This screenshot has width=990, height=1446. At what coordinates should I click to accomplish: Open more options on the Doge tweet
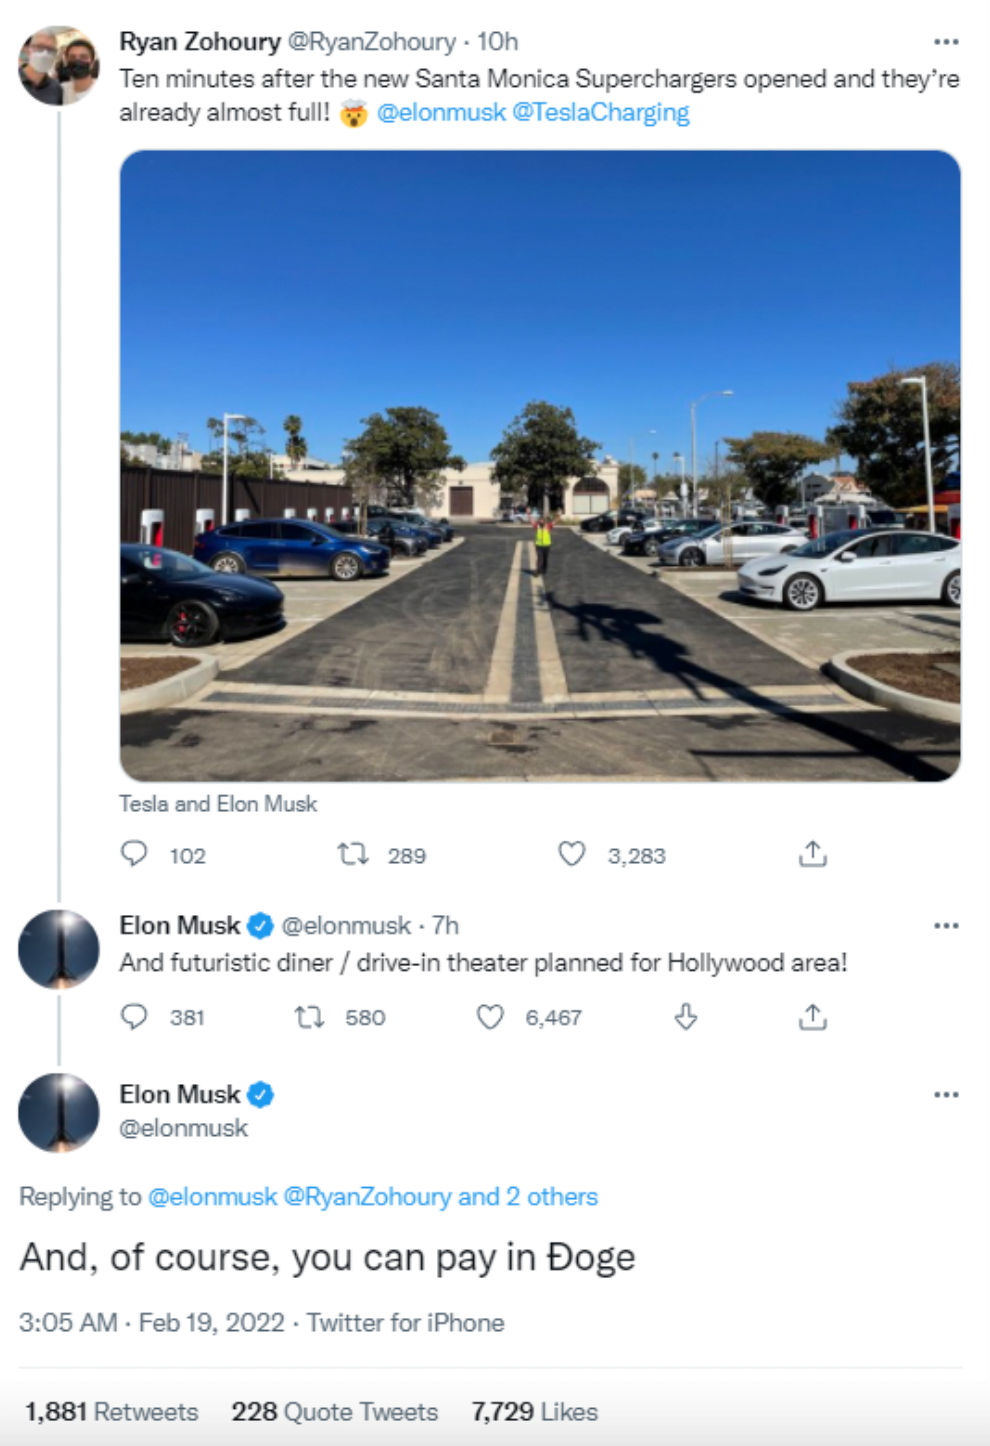coord(946,1095)
